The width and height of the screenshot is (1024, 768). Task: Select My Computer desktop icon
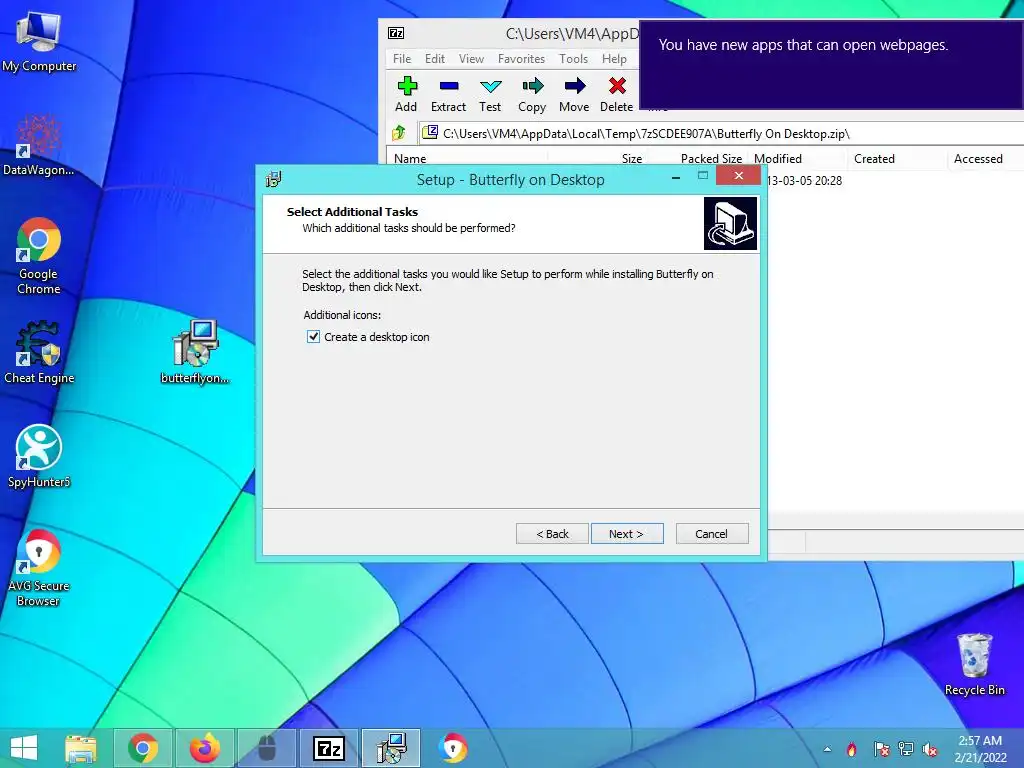(x=39, y=43)
